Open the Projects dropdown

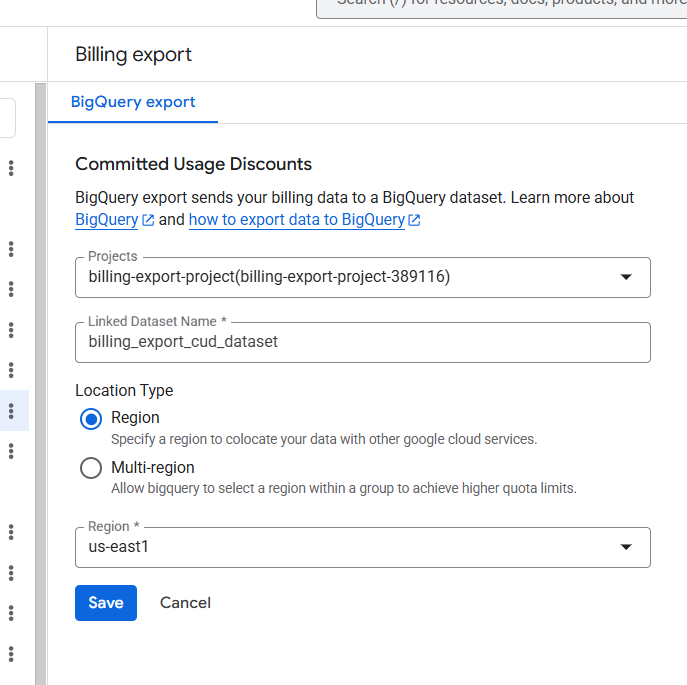tap(363, 277)
